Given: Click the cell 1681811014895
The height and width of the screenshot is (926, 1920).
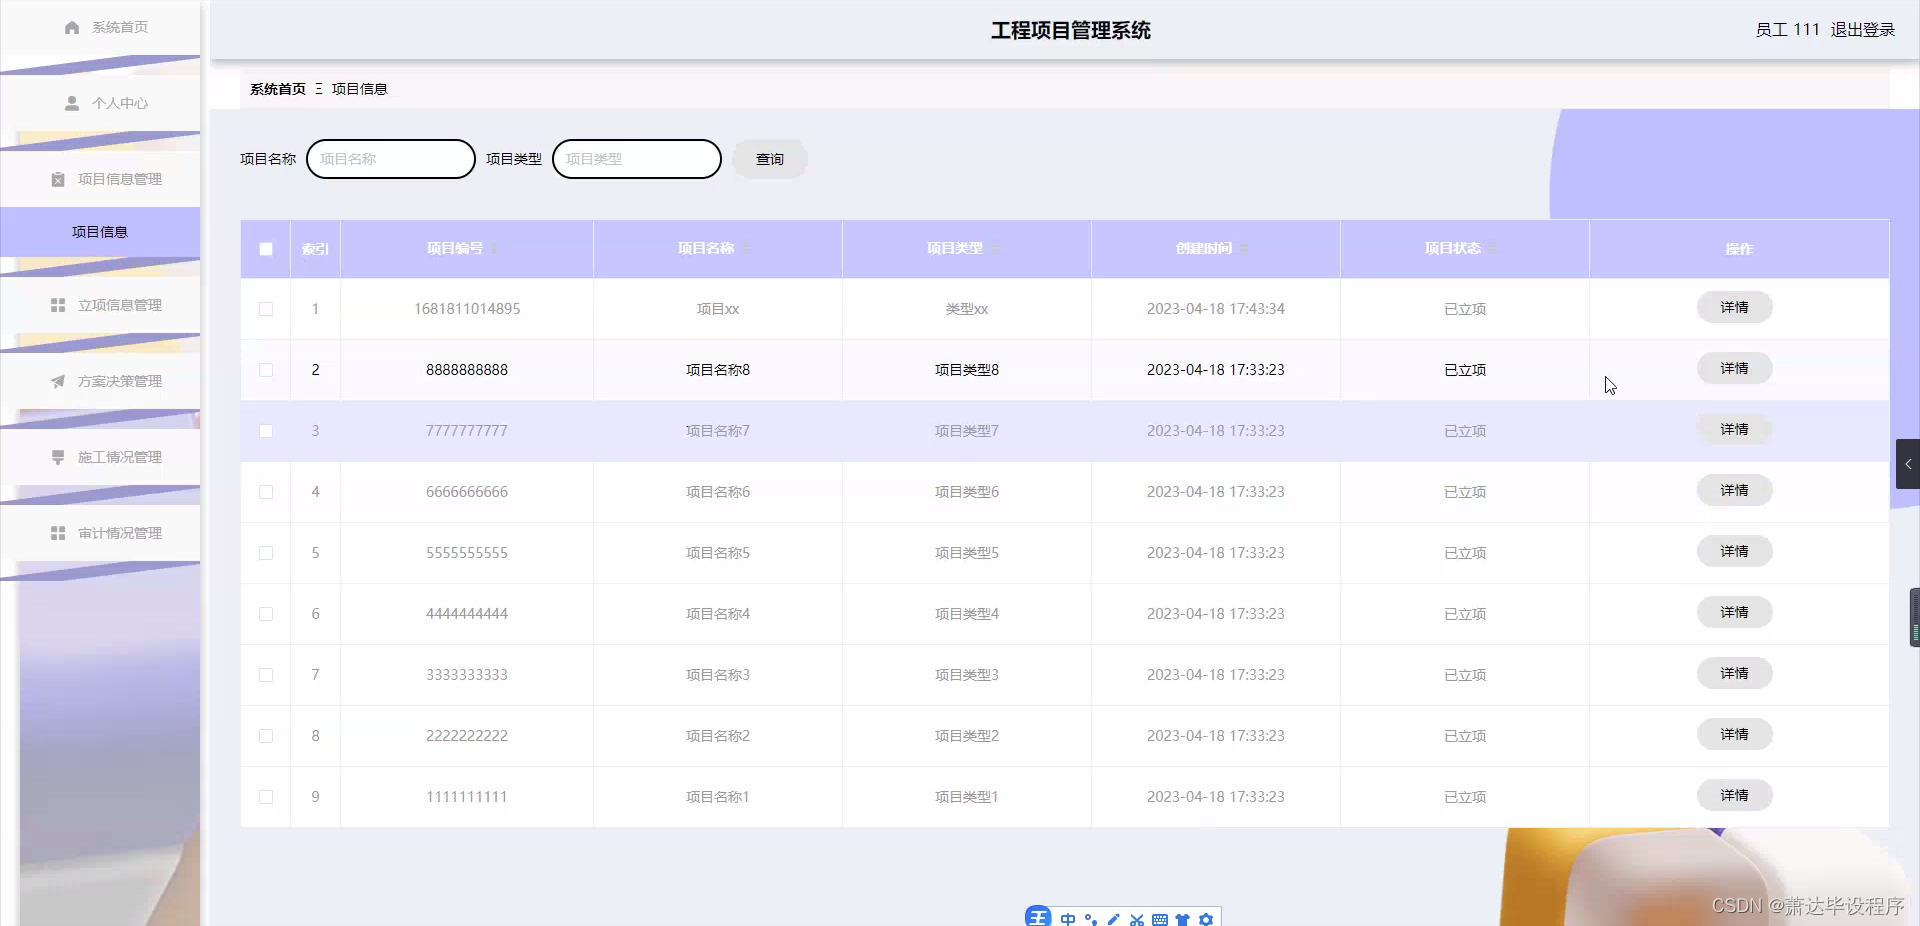Looking at the screenshot, I should pyautogui.click(x=467, y=309).
